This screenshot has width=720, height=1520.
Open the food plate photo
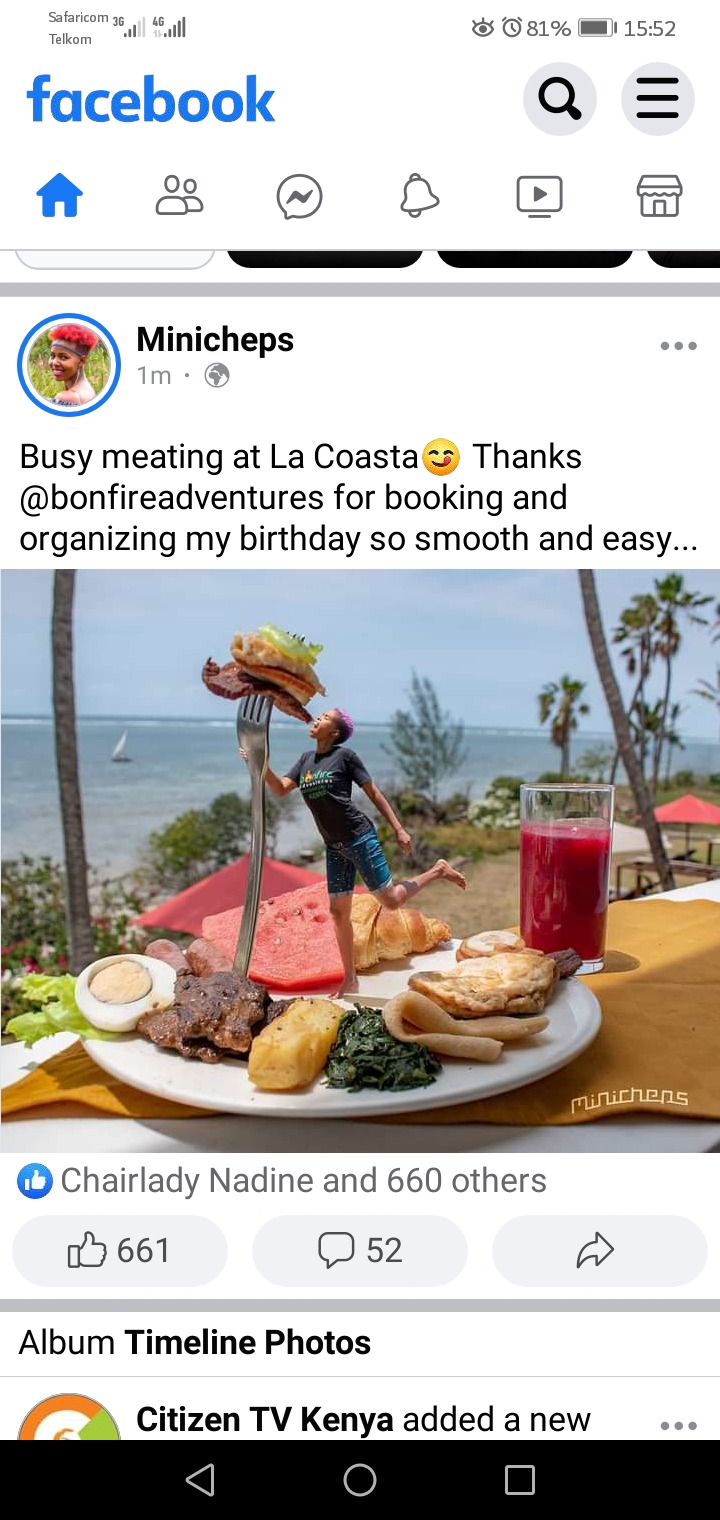coord(360,861)
